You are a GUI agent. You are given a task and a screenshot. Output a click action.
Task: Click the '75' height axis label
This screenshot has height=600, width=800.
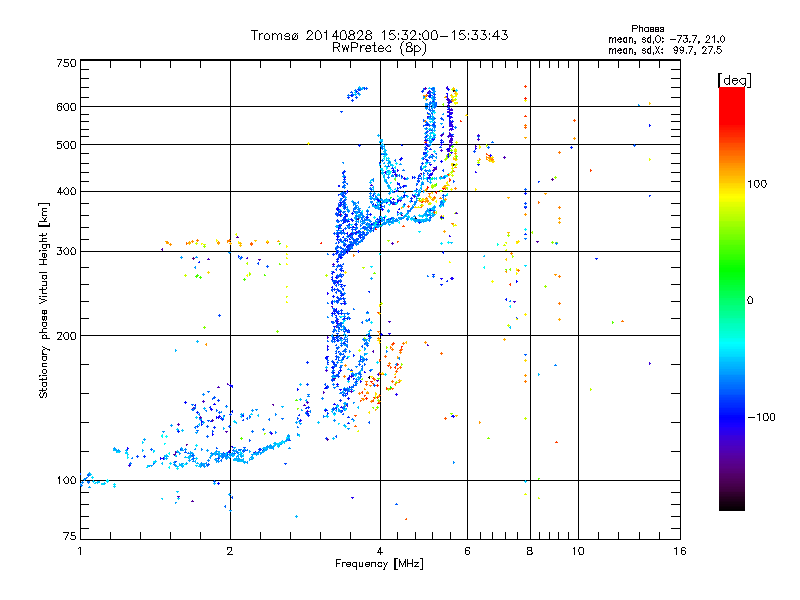point(70,536)
